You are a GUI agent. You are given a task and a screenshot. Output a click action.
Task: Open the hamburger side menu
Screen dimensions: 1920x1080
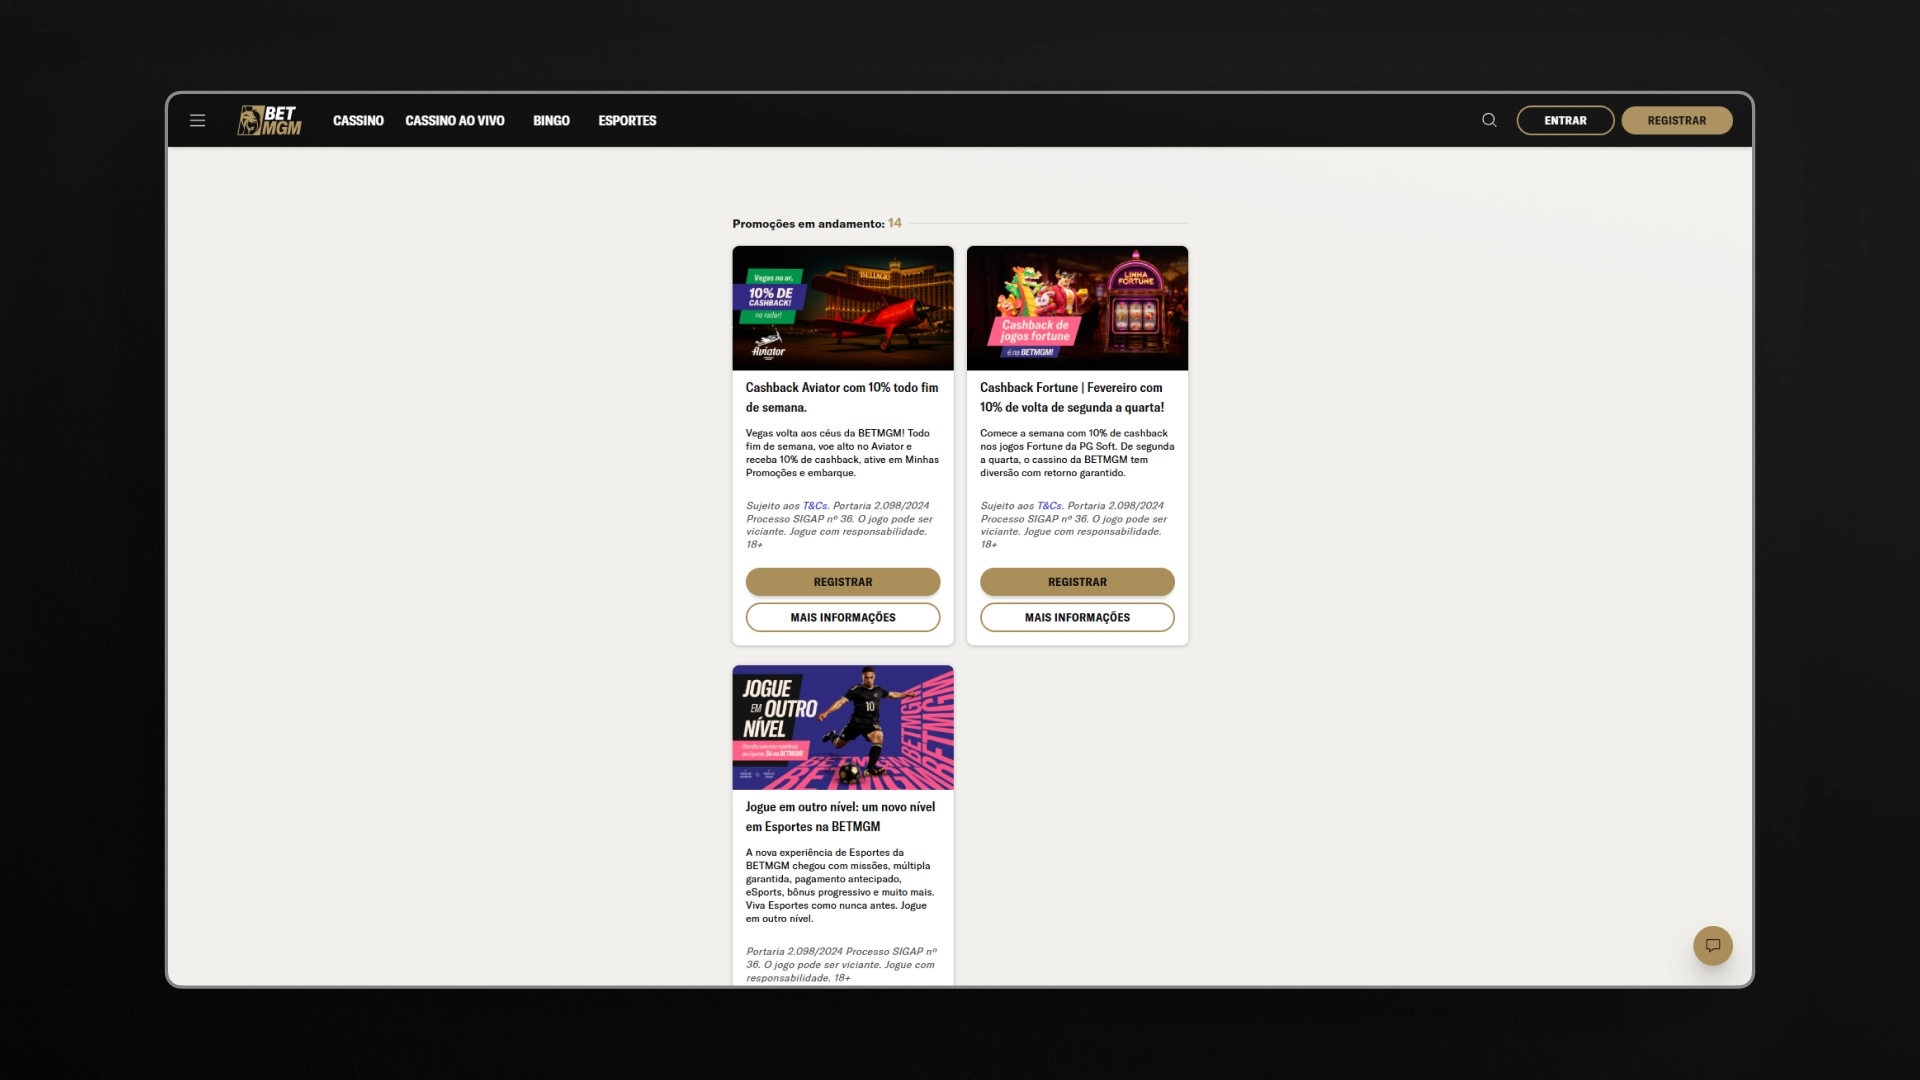197,120
